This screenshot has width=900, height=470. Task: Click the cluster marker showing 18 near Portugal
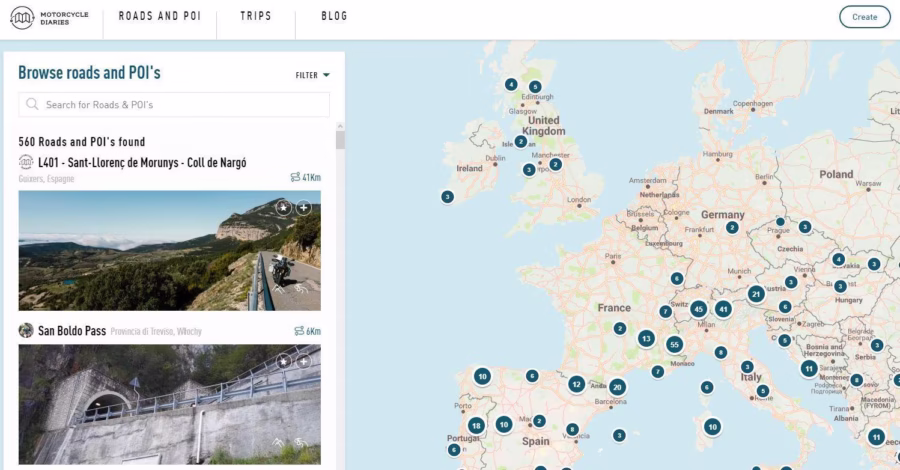coord(476,425)
